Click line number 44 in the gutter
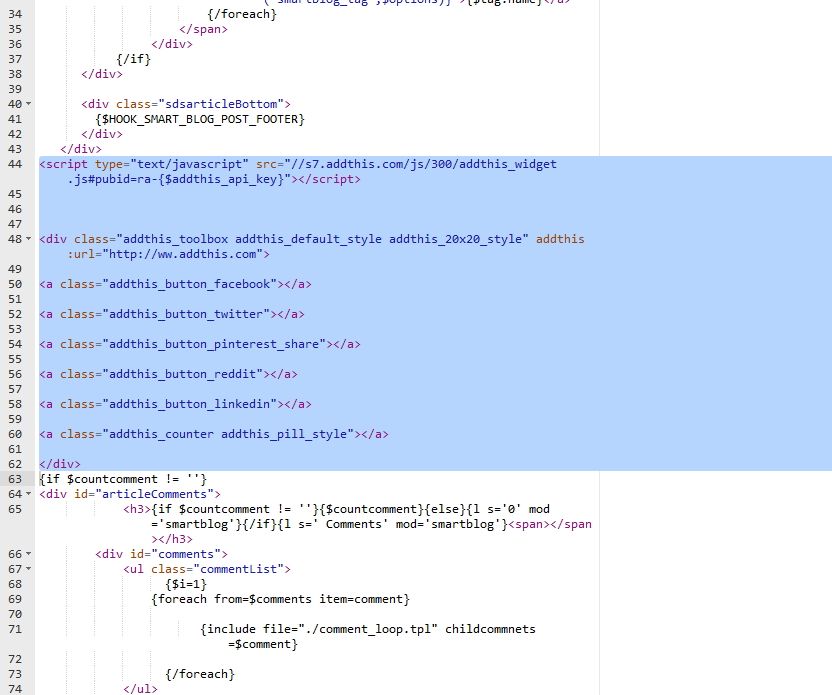832x695 pixels. point(15,164)
